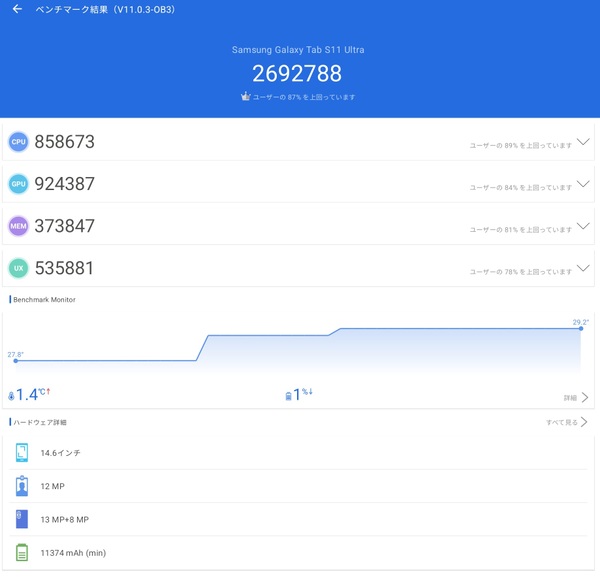Image resolution: width=600 pixels, height=578 pixels.
Task: Click GPU score 924387
Action: 64,184
